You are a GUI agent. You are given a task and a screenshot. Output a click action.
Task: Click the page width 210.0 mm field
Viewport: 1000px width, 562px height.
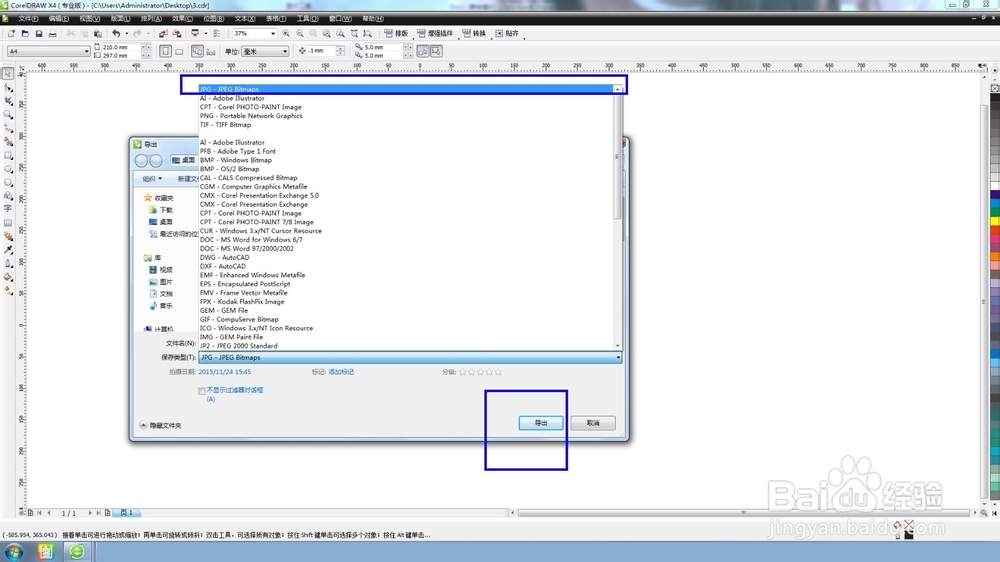[x=121, y=47]
